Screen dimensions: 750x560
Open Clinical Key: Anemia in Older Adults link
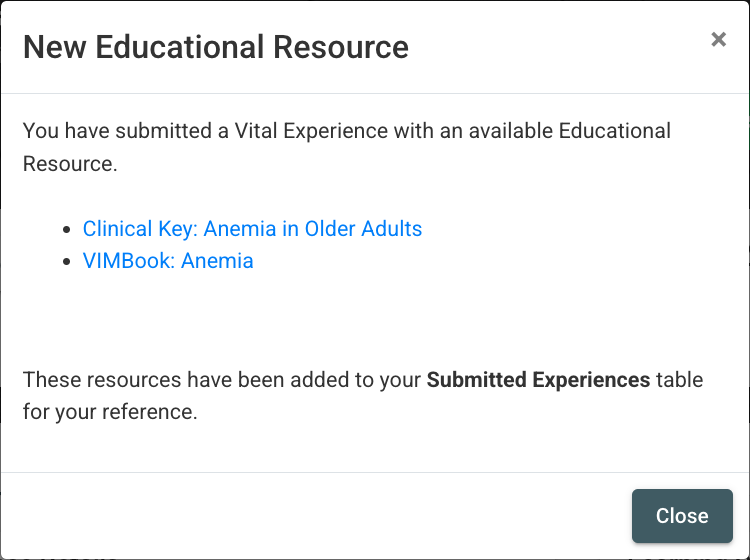tap(252, 229)
